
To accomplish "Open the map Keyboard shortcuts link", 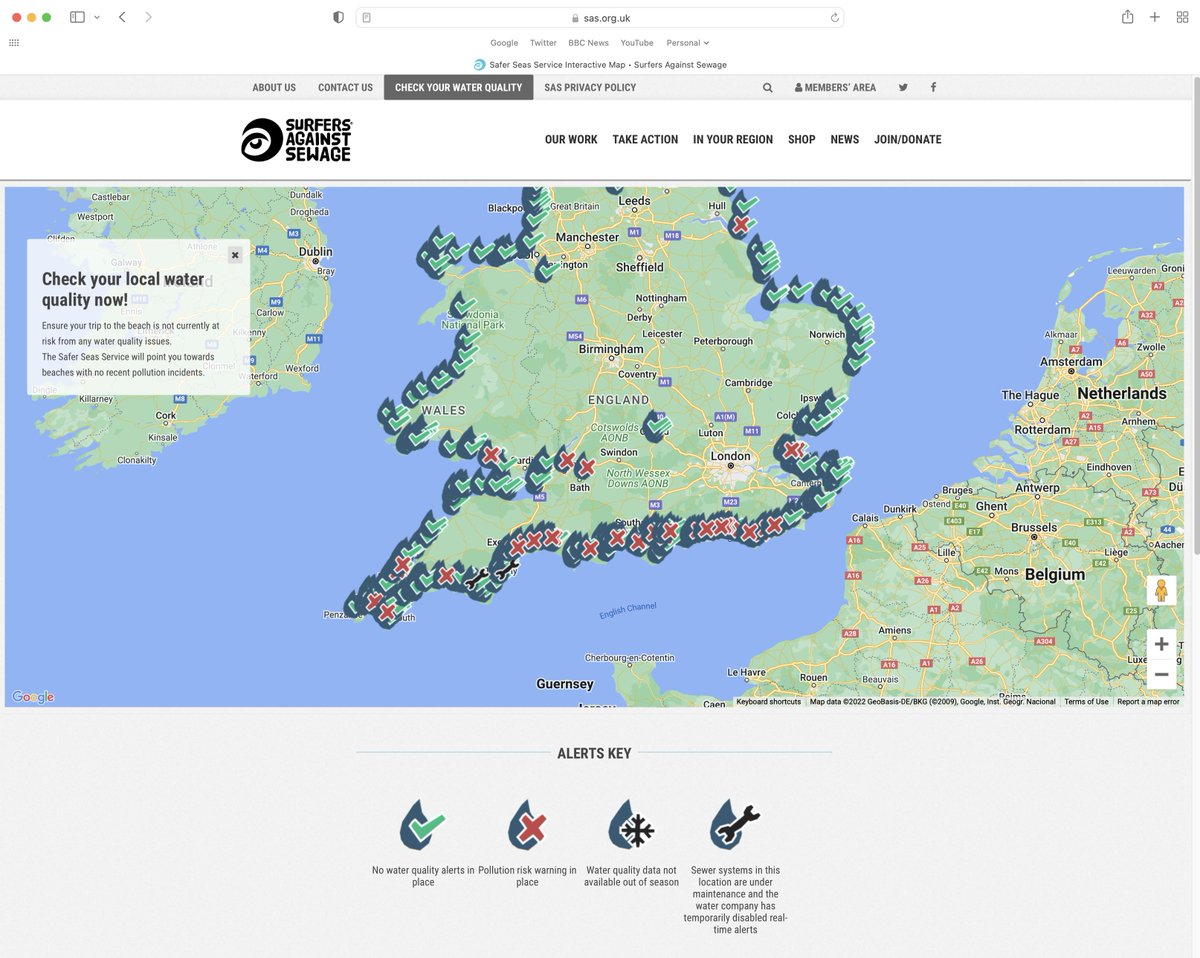I will point(769,702).
